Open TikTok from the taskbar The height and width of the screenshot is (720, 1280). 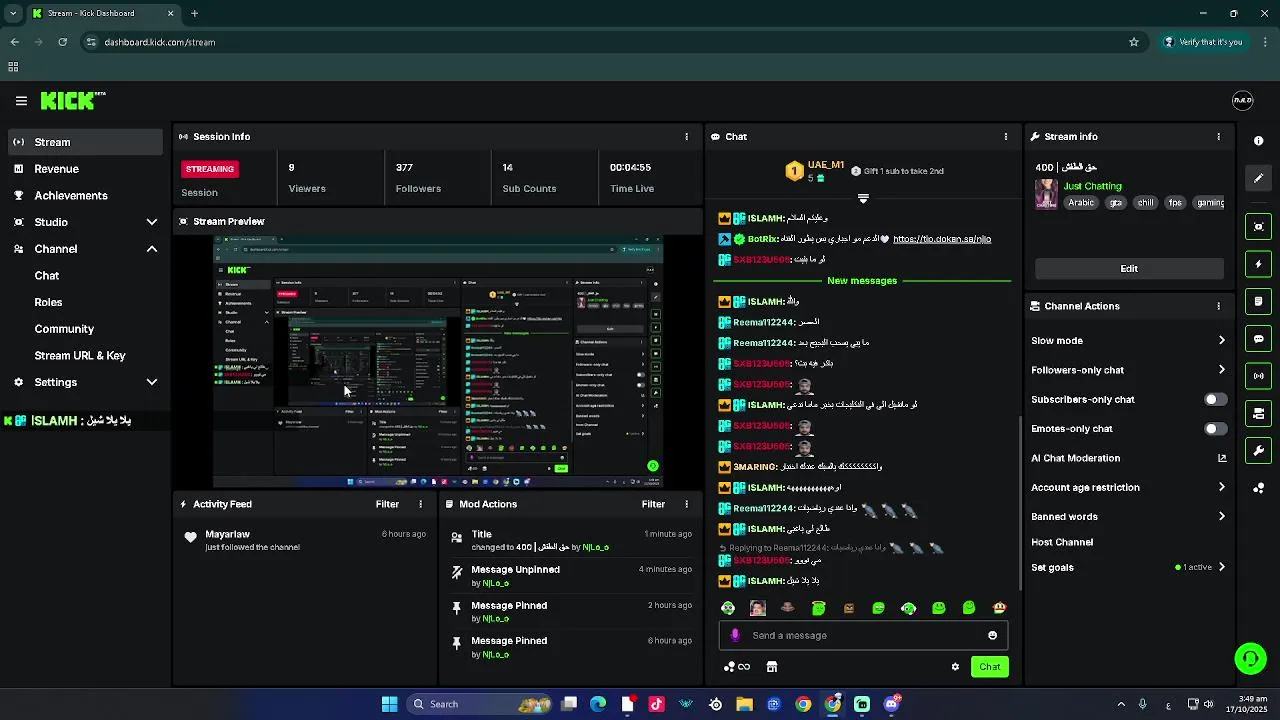(656, 704)
